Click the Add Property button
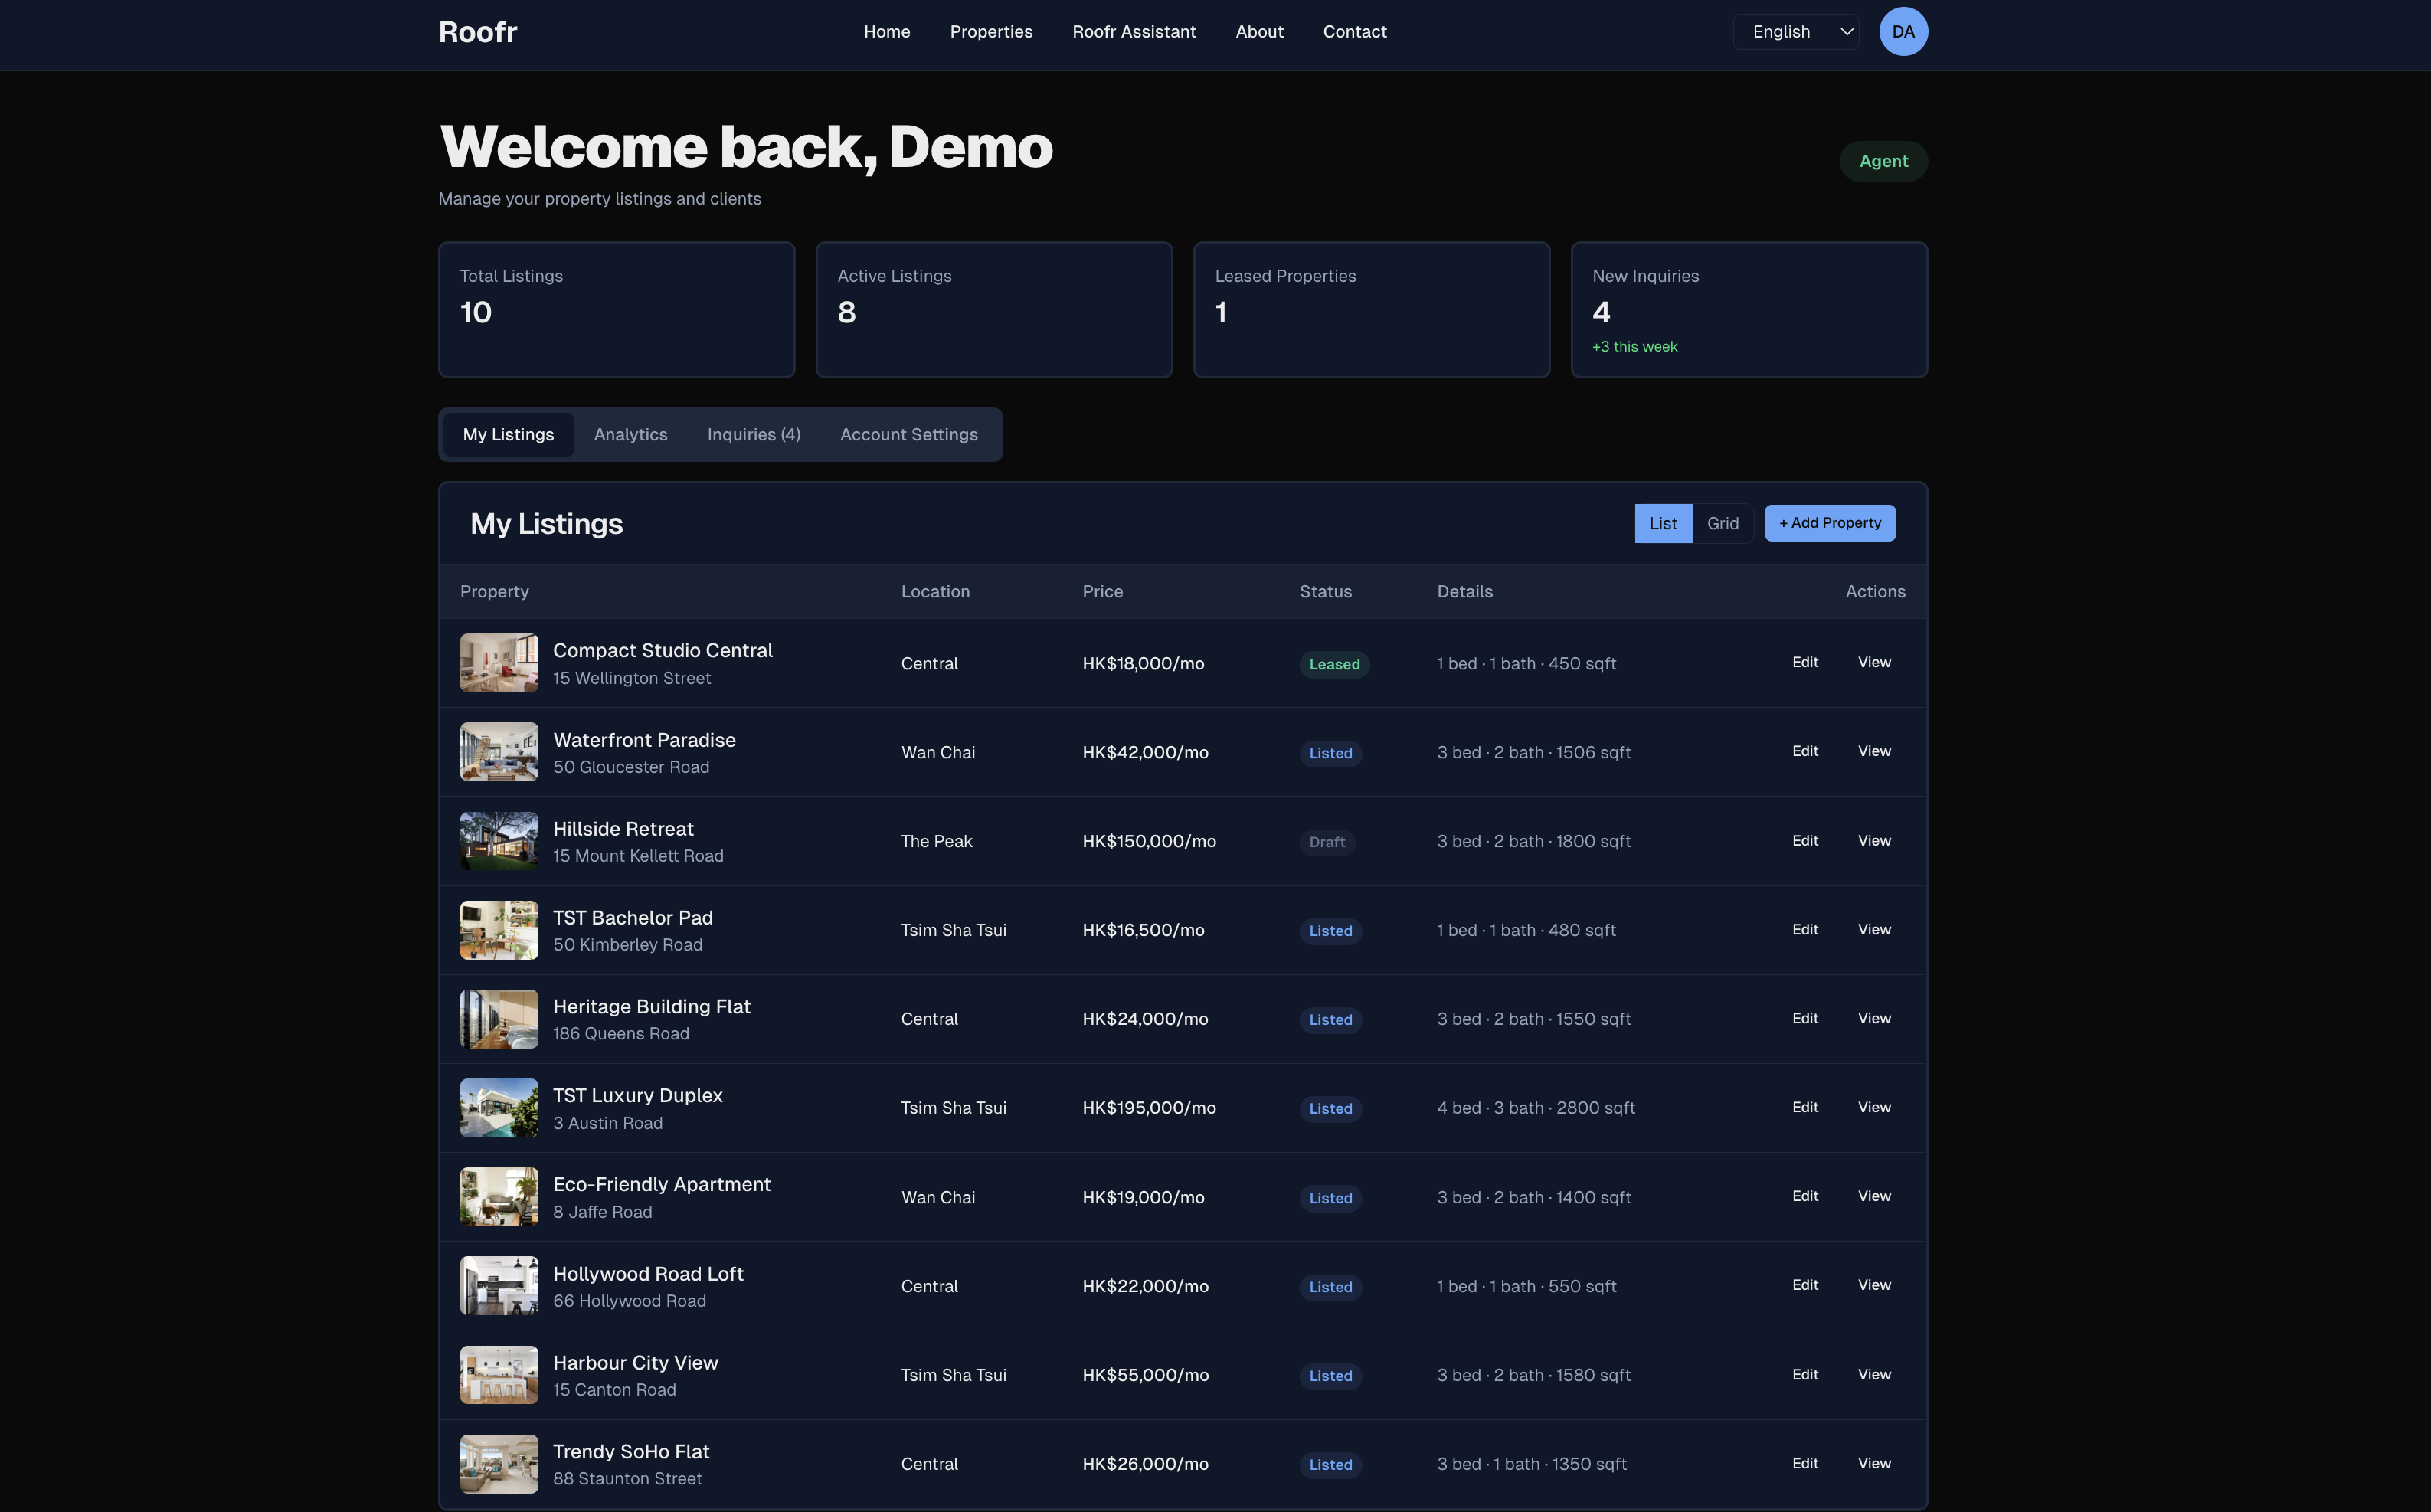Screen dimensions: 2431x1512 click(x=1829, y=523)
